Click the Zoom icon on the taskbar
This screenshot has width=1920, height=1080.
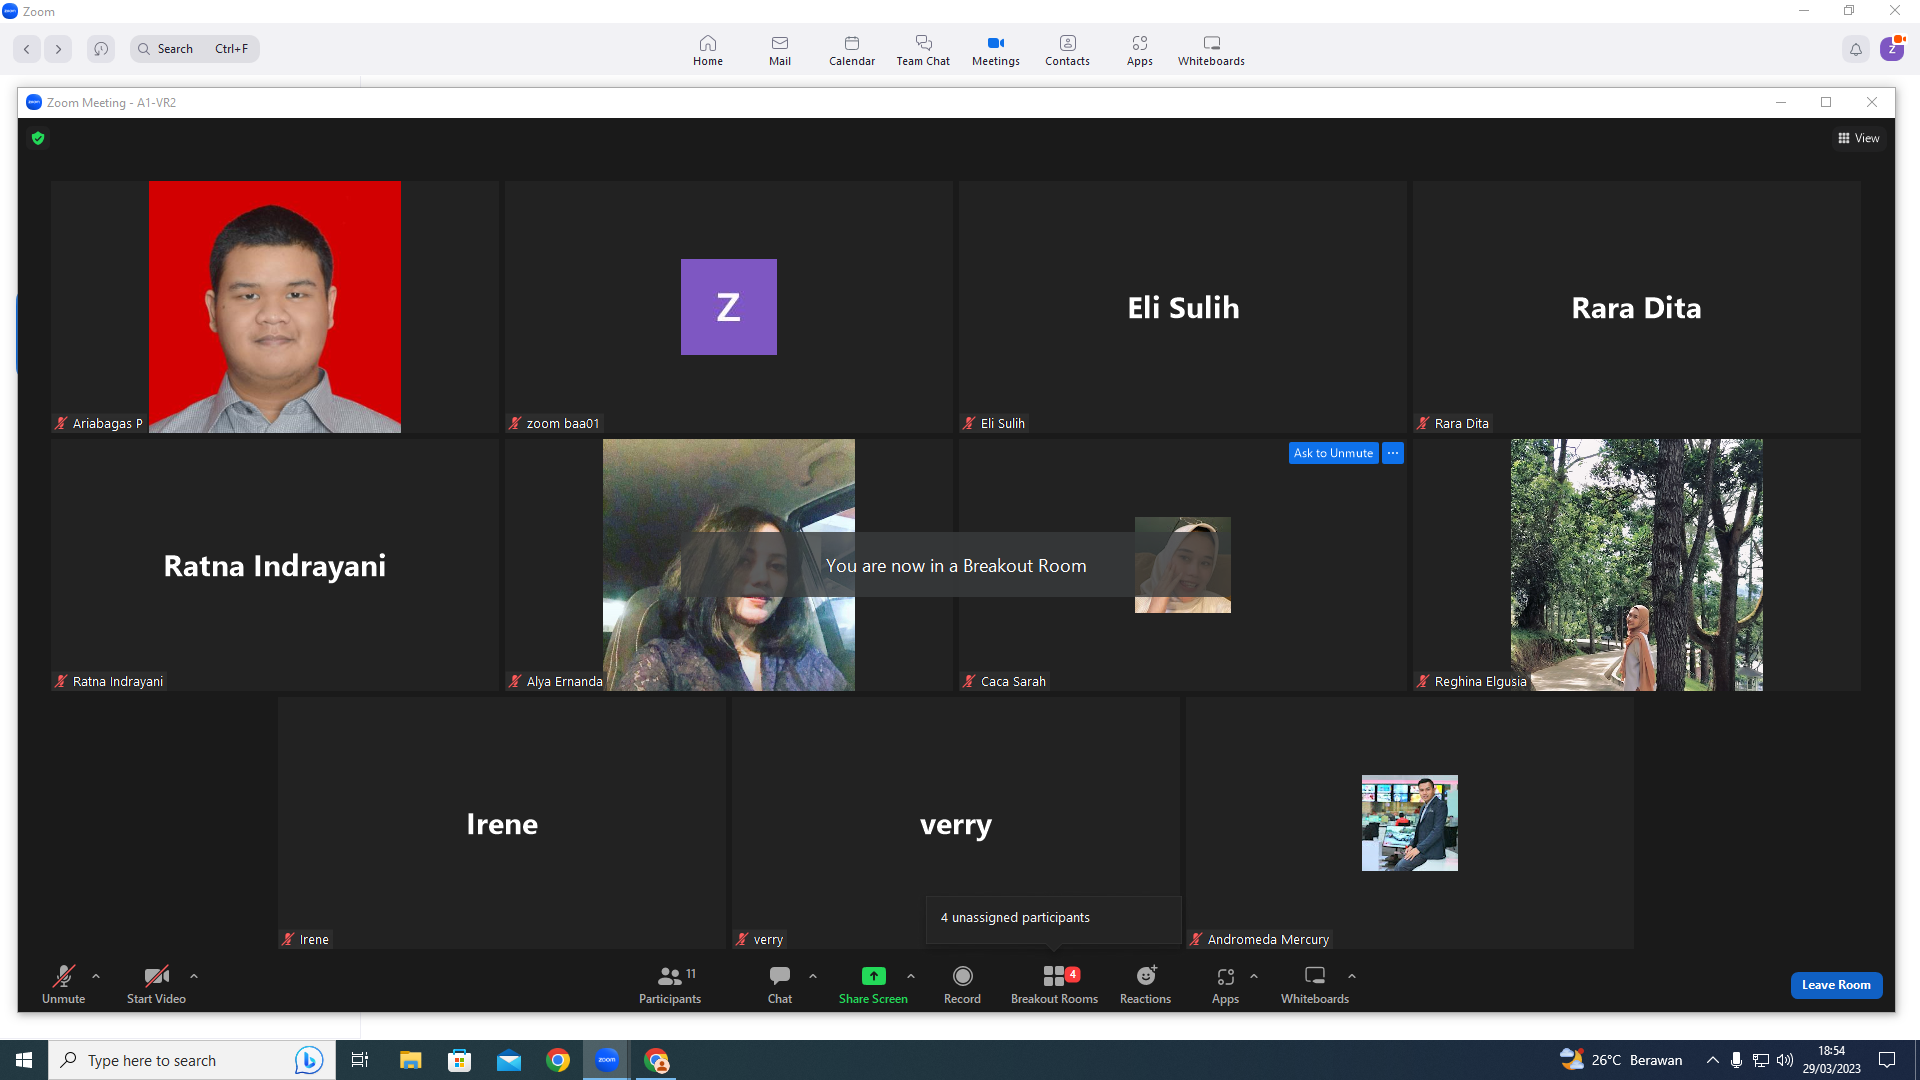tap(607, 1060)
